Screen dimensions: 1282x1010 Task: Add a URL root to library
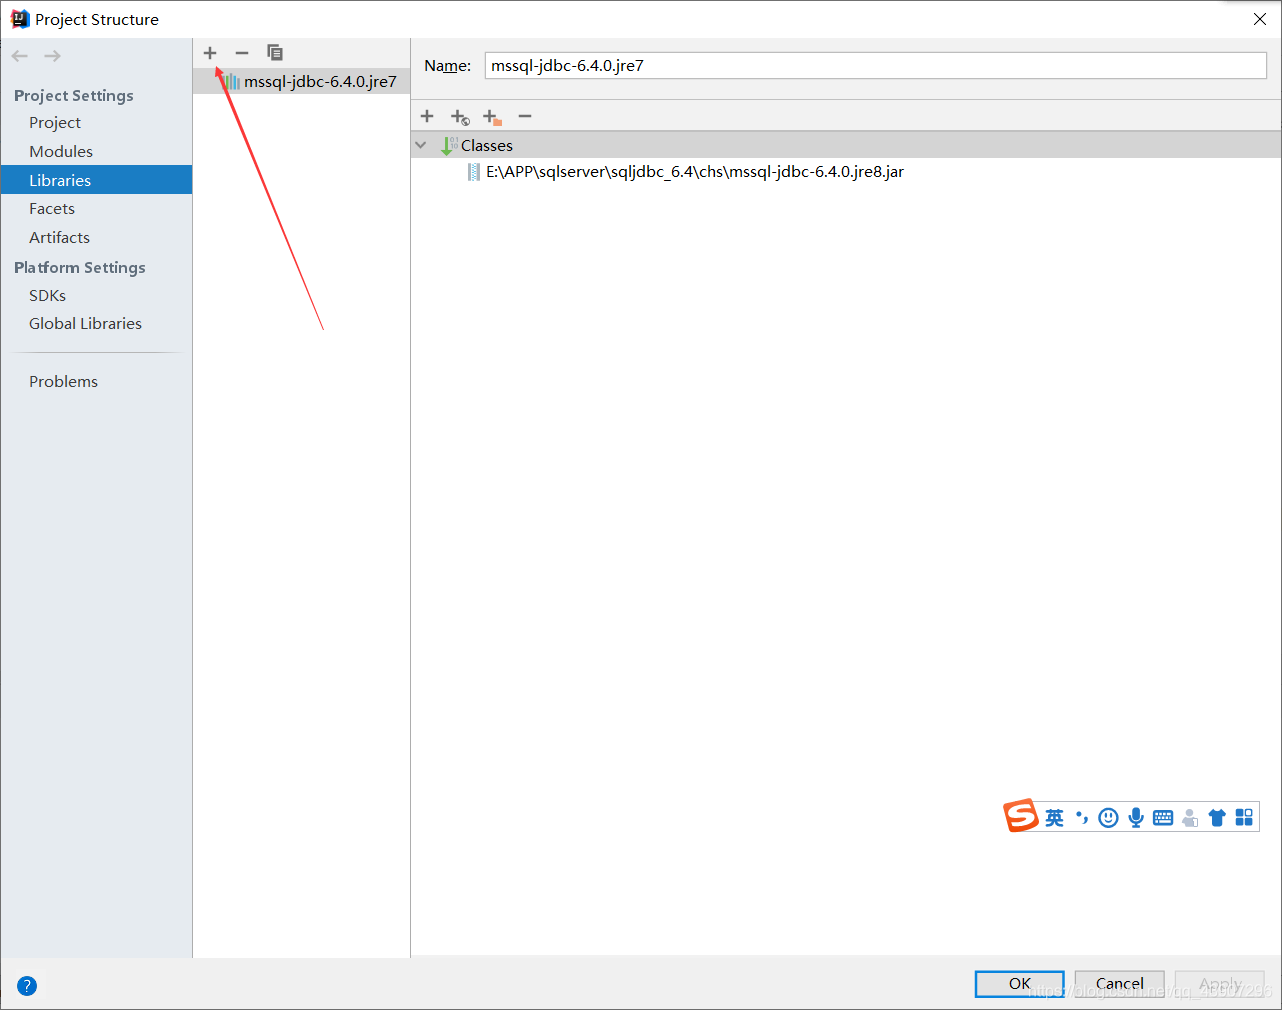[x=460, y=117]
